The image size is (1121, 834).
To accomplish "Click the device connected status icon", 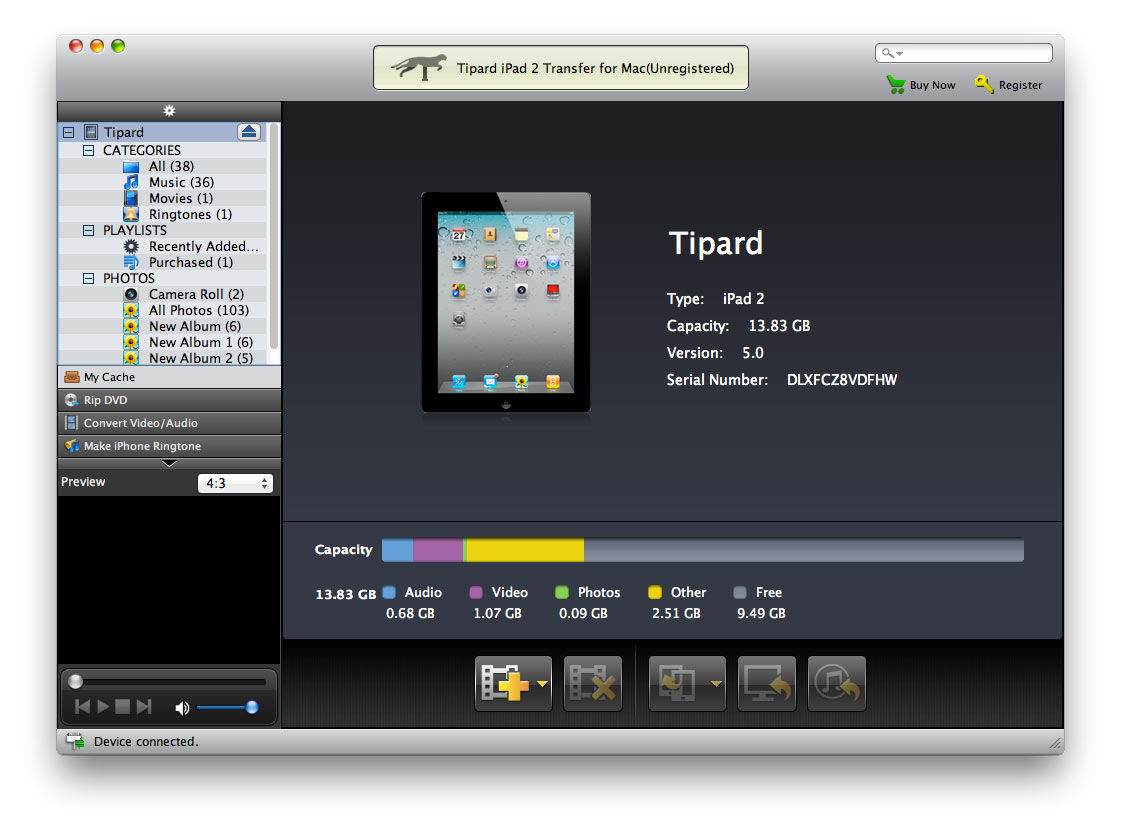I will (75, 741).
